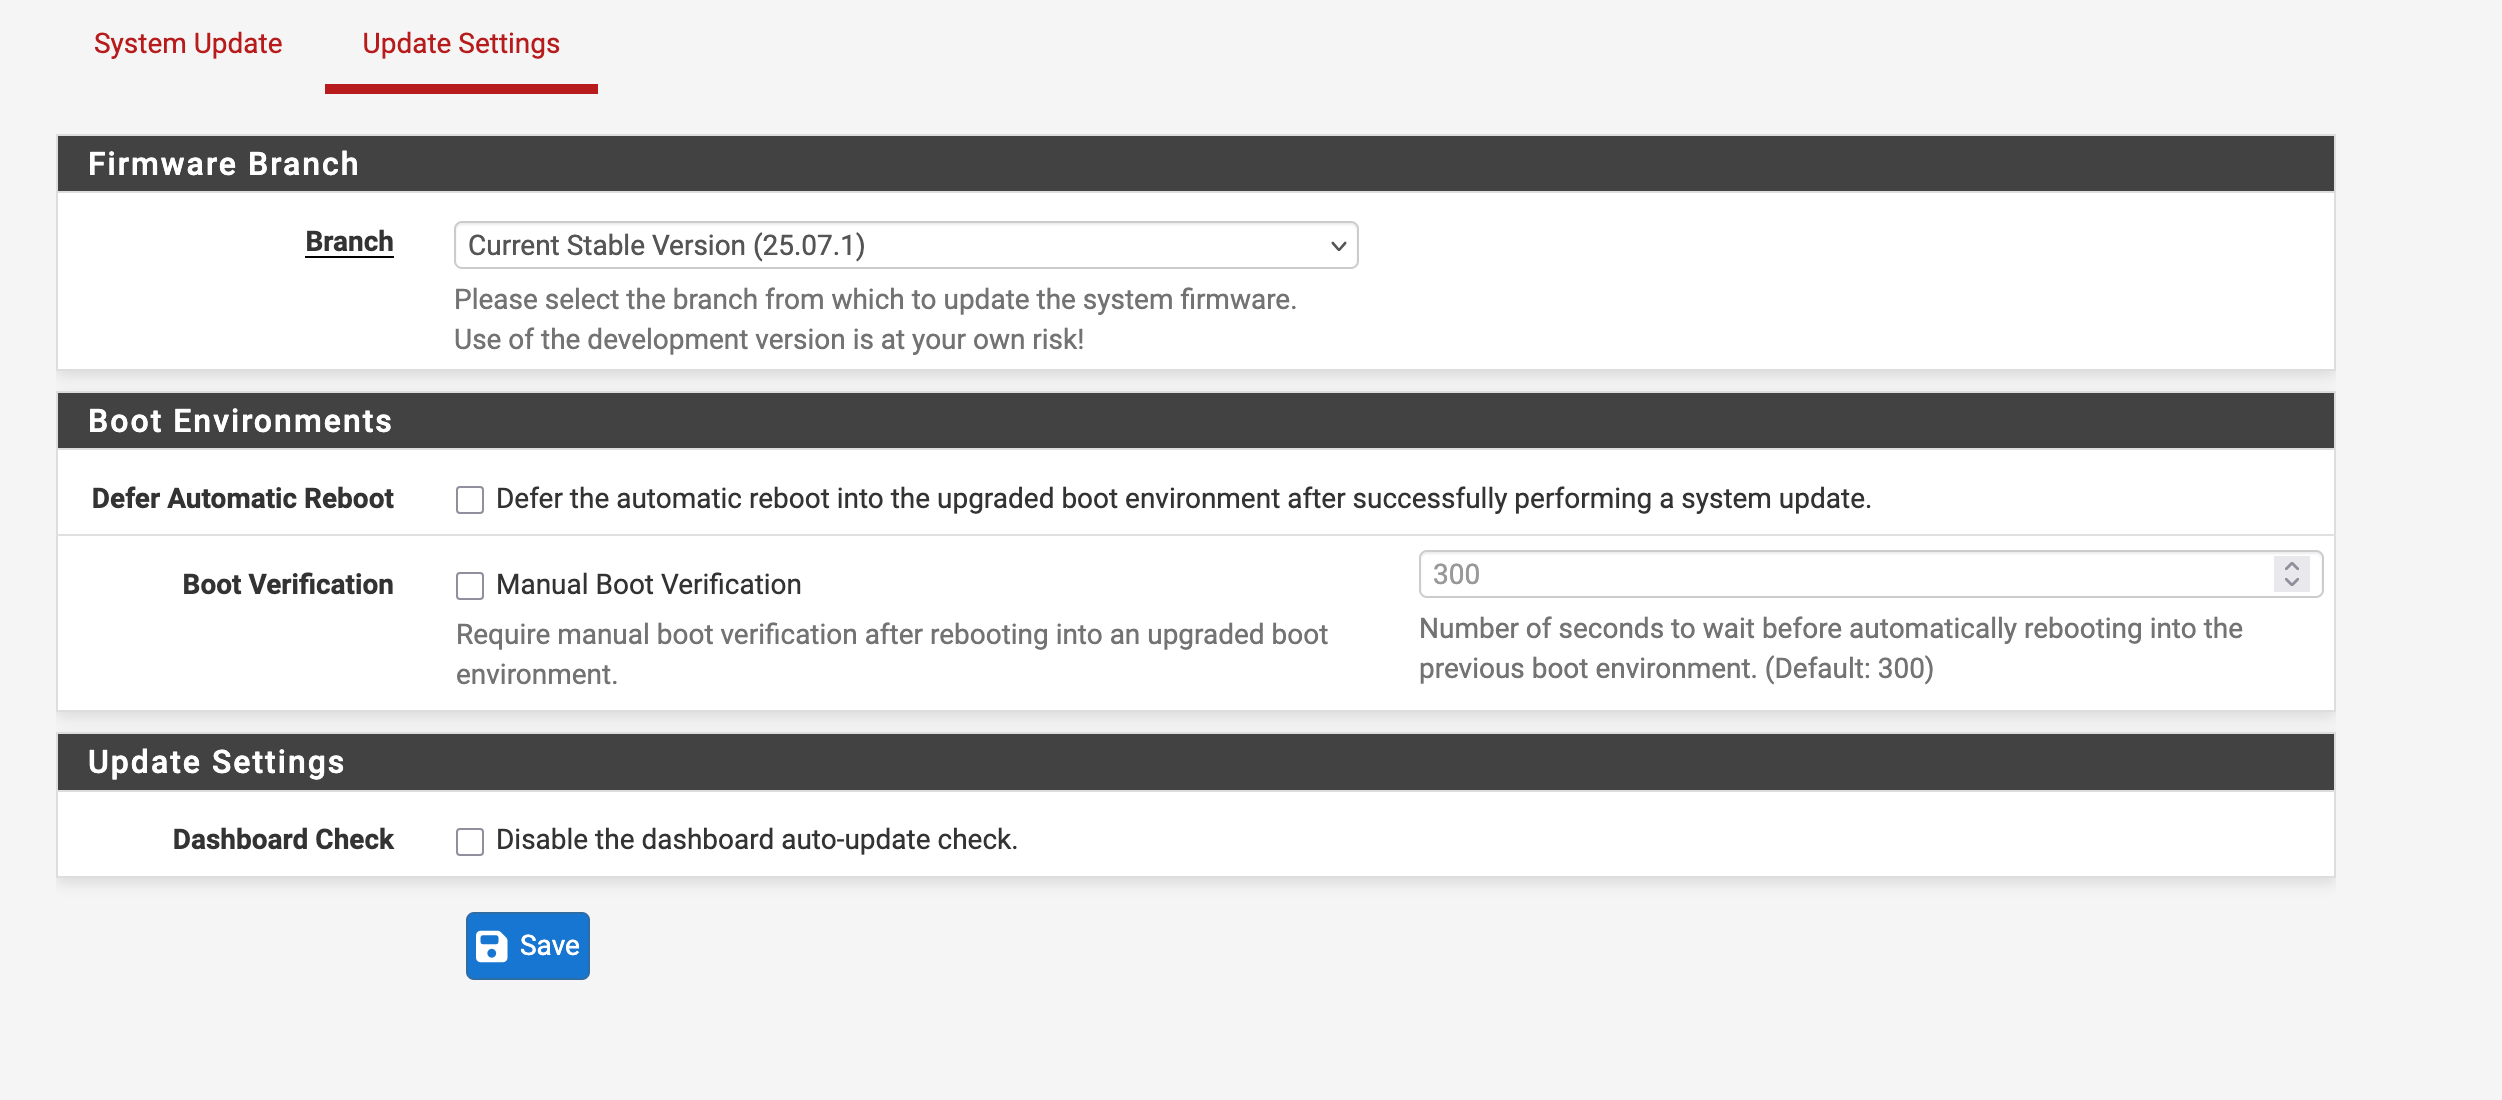Click the bold Dashboard Check row label
Image resolution: width=2502 pixels, height=1100 pixels.
[283, 840]
